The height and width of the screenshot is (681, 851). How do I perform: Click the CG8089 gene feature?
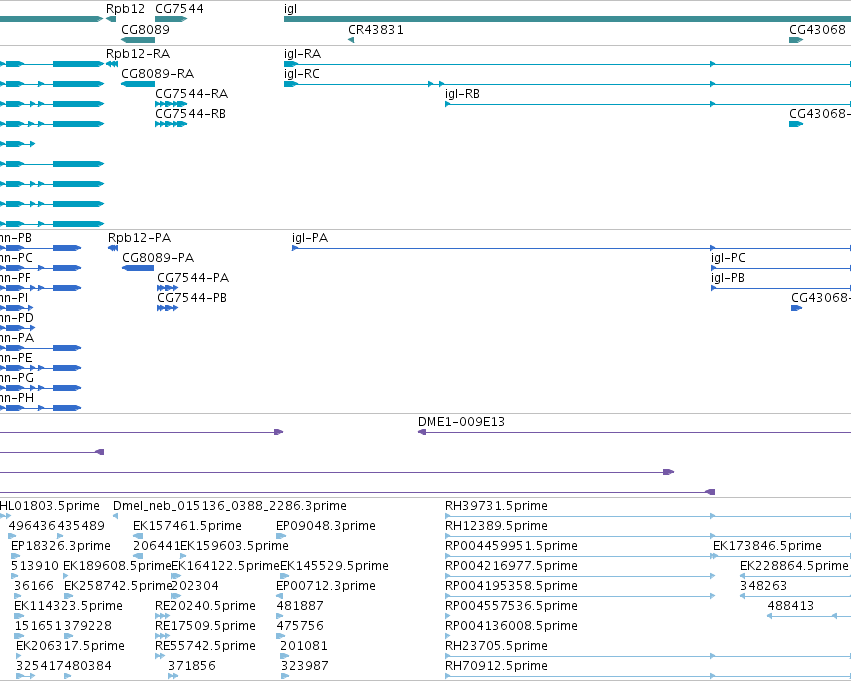(138, 40)
